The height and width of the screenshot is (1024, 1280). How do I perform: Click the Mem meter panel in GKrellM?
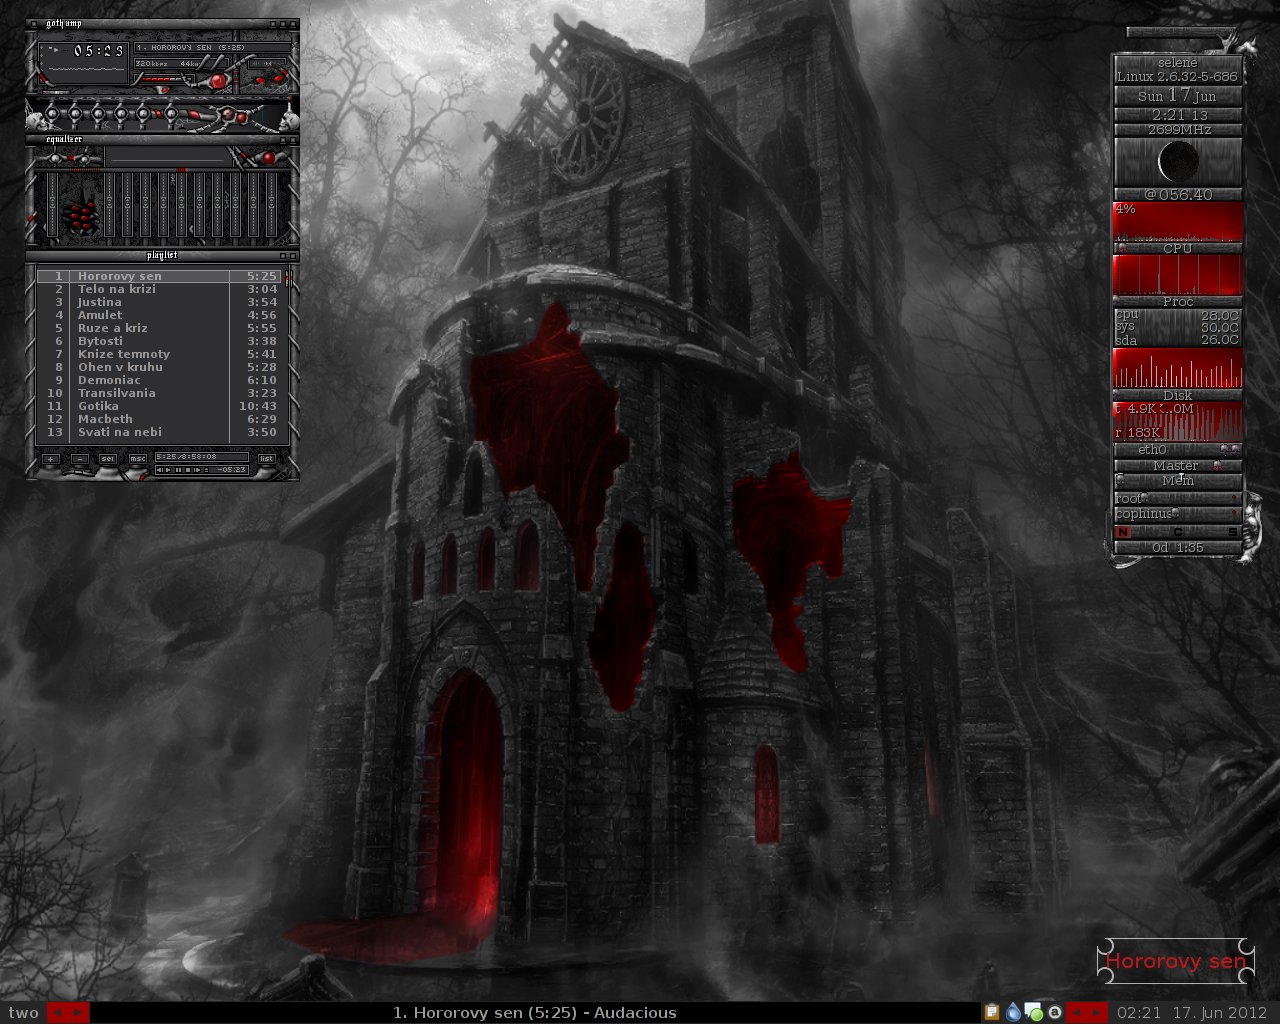pyautogui.click(x=1178, y=481)
